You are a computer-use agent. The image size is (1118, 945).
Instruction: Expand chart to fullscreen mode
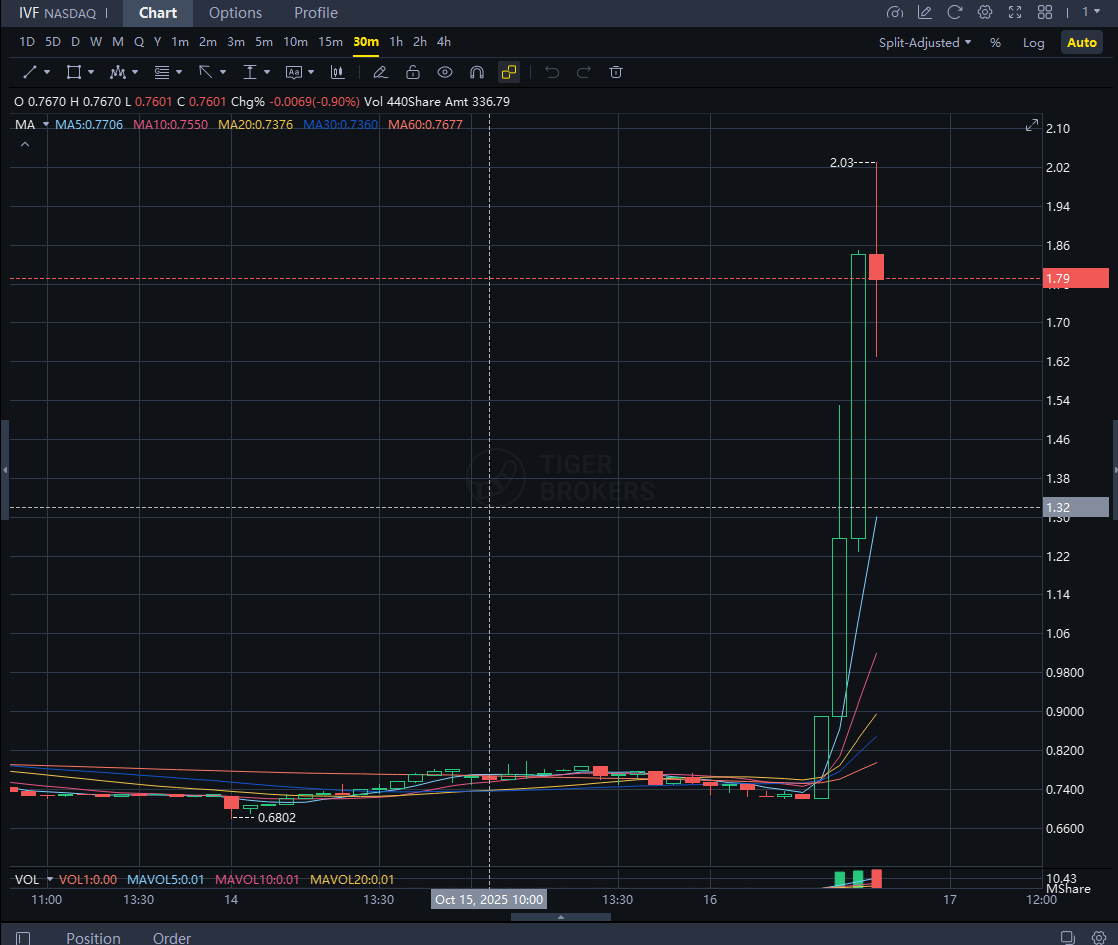1014,12
